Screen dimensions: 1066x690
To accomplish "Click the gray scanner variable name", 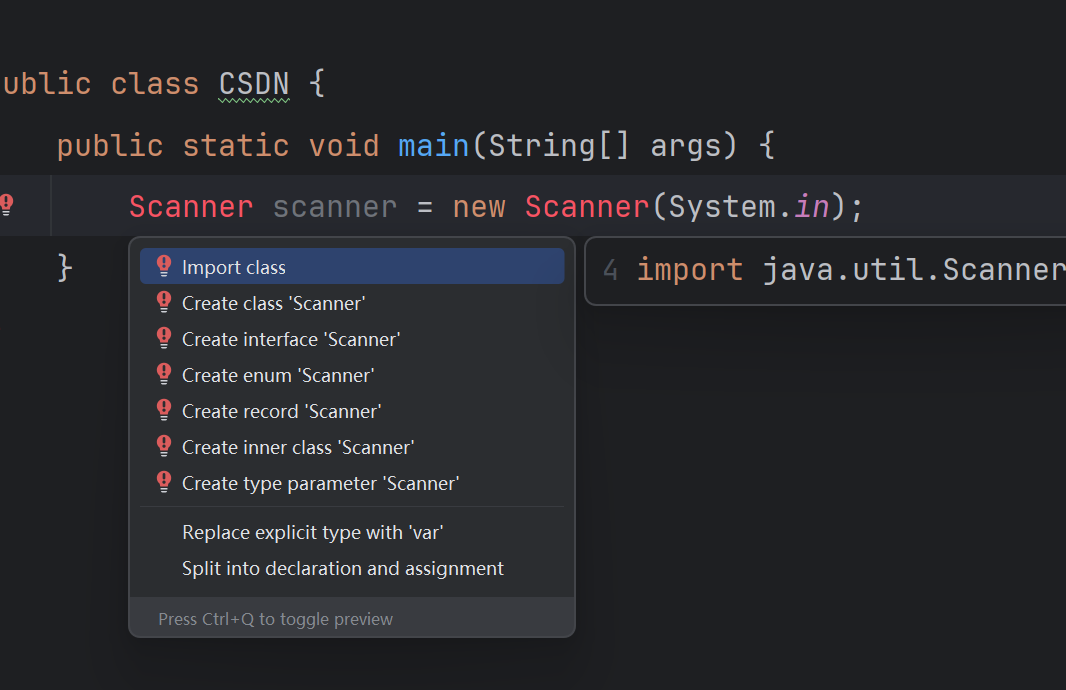I will (334, 207).
